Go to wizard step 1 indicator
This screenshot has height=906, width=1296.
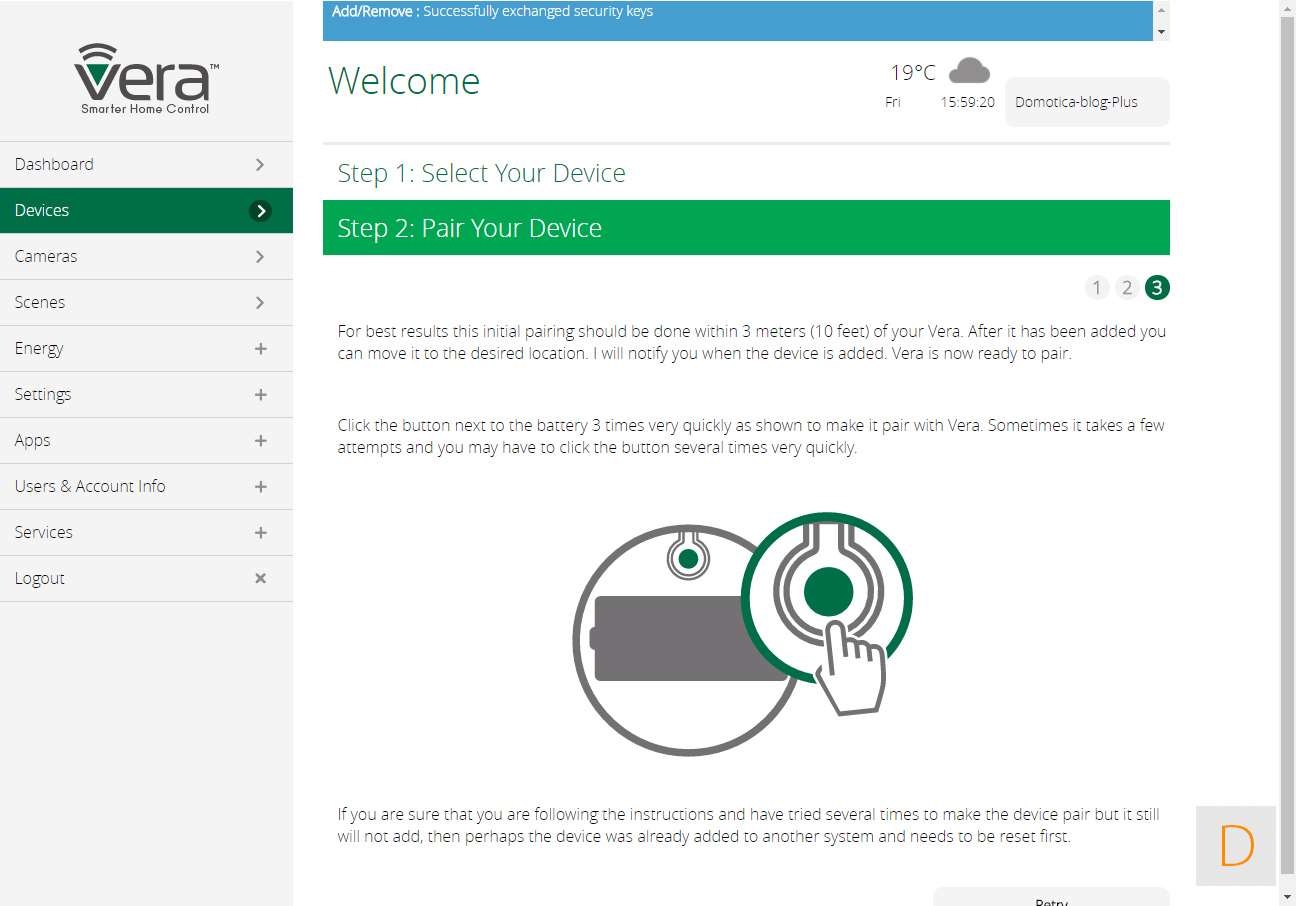(1096, 288)
